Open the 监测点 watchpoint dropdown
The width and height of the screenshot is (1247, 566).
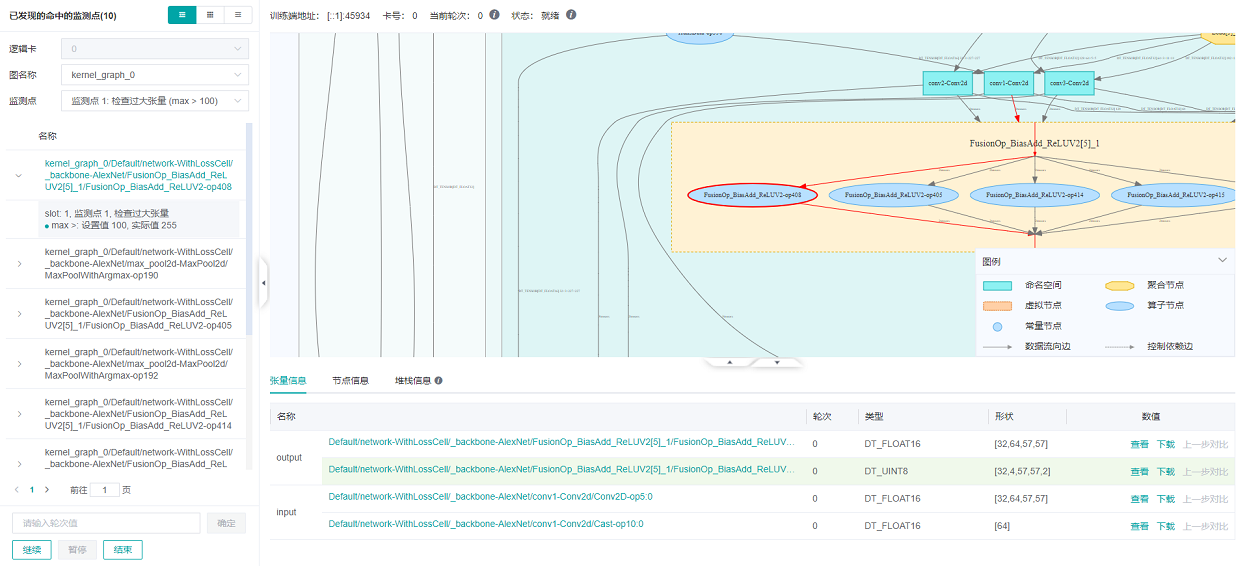(x=154, y=101)
